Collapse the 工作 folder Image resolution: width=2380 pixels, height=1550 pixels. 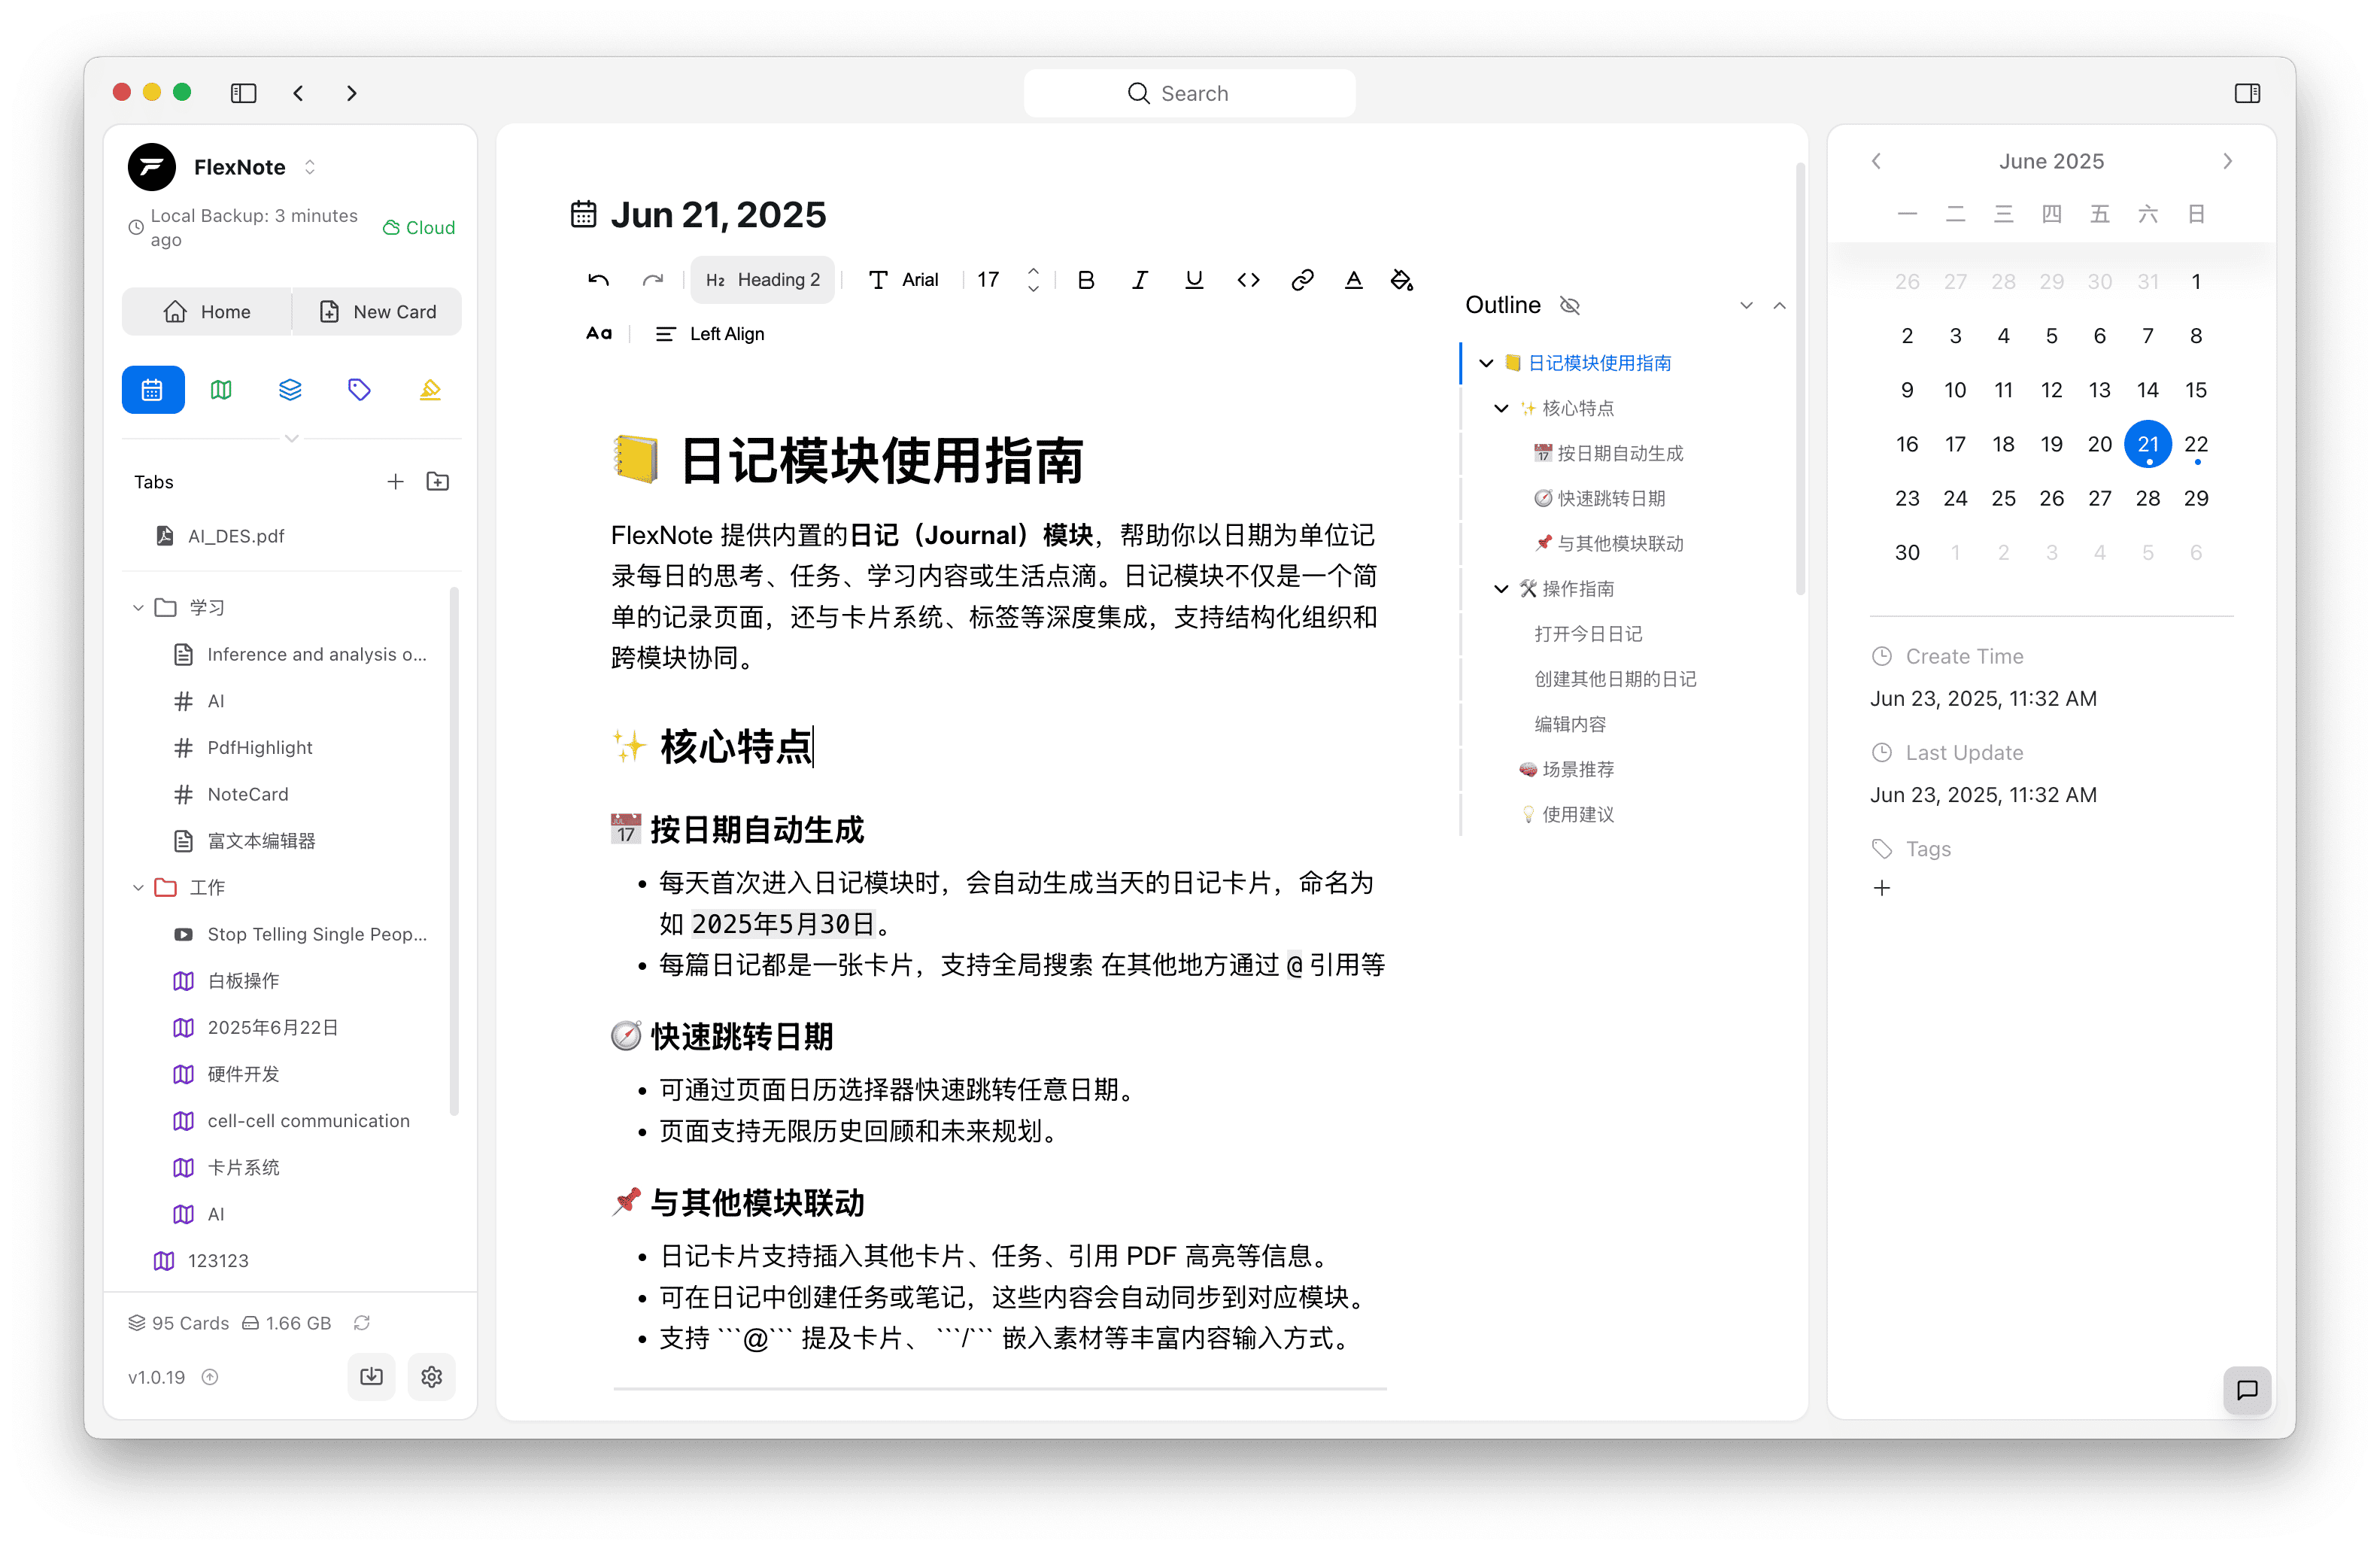(138, 888)
